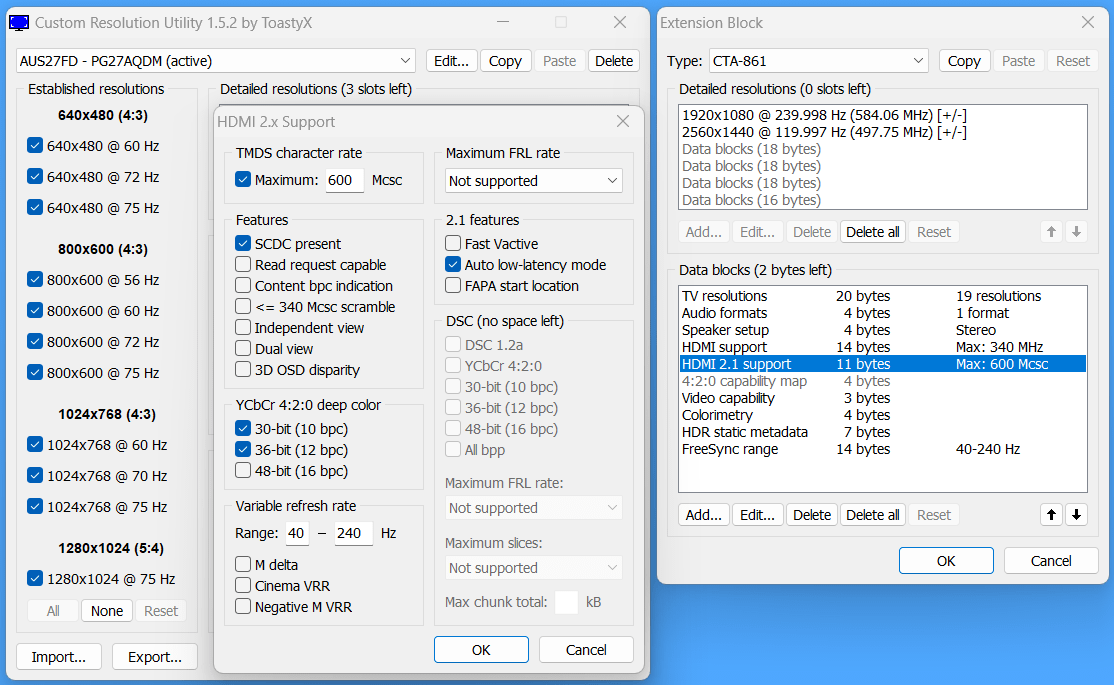Viewport: 1114px width, 685px height.
Task: Click None under established resolutions
Action: point(107,610)
